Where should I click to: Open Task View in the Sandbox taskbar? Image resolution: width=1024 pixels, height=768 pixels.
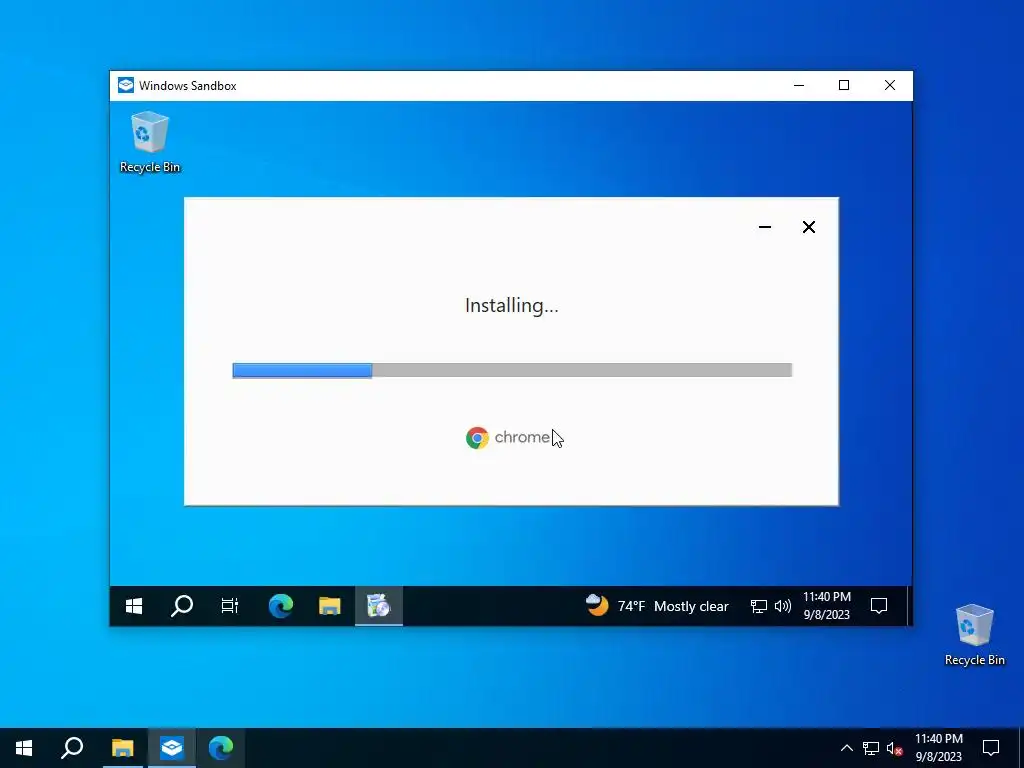[230, 606]
